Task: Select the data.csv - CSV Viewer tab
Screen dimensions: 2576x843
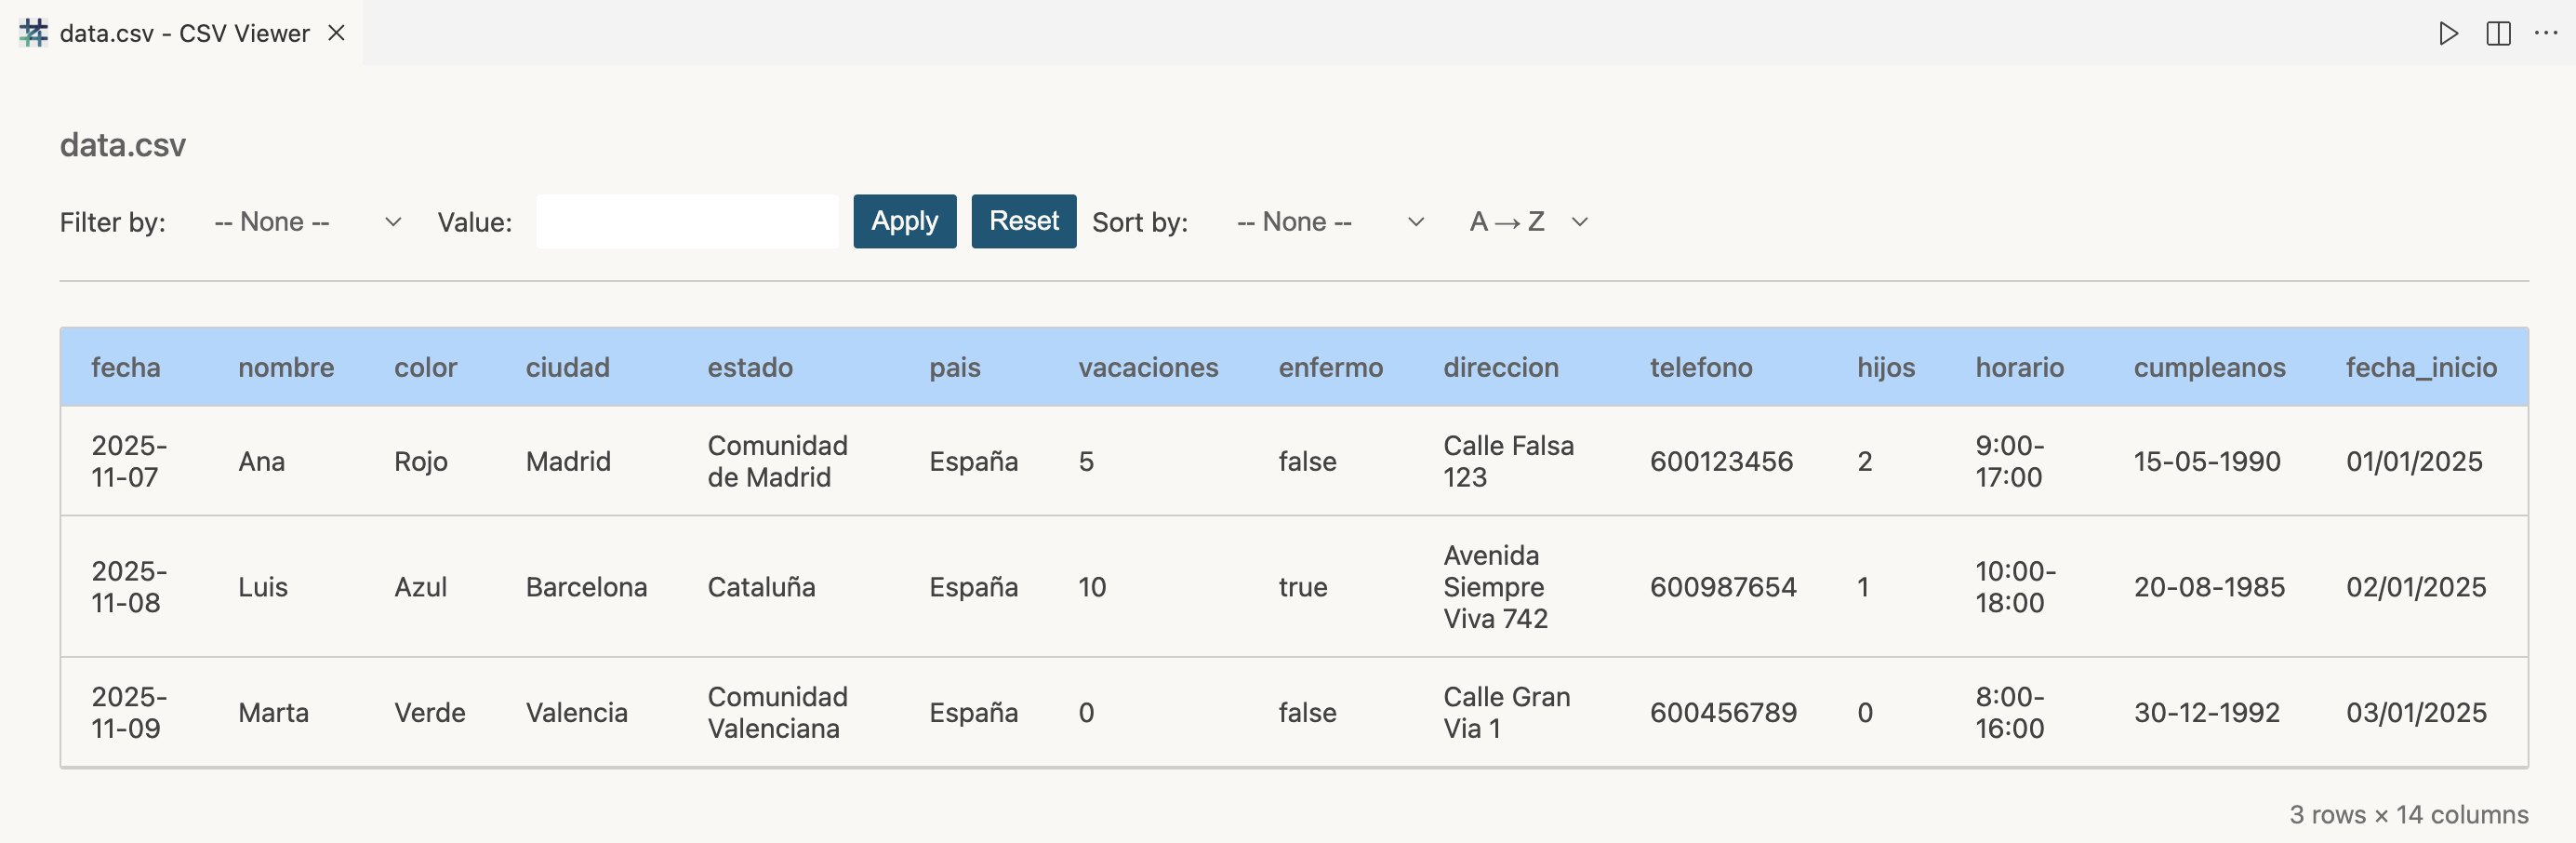Action: 183,33
